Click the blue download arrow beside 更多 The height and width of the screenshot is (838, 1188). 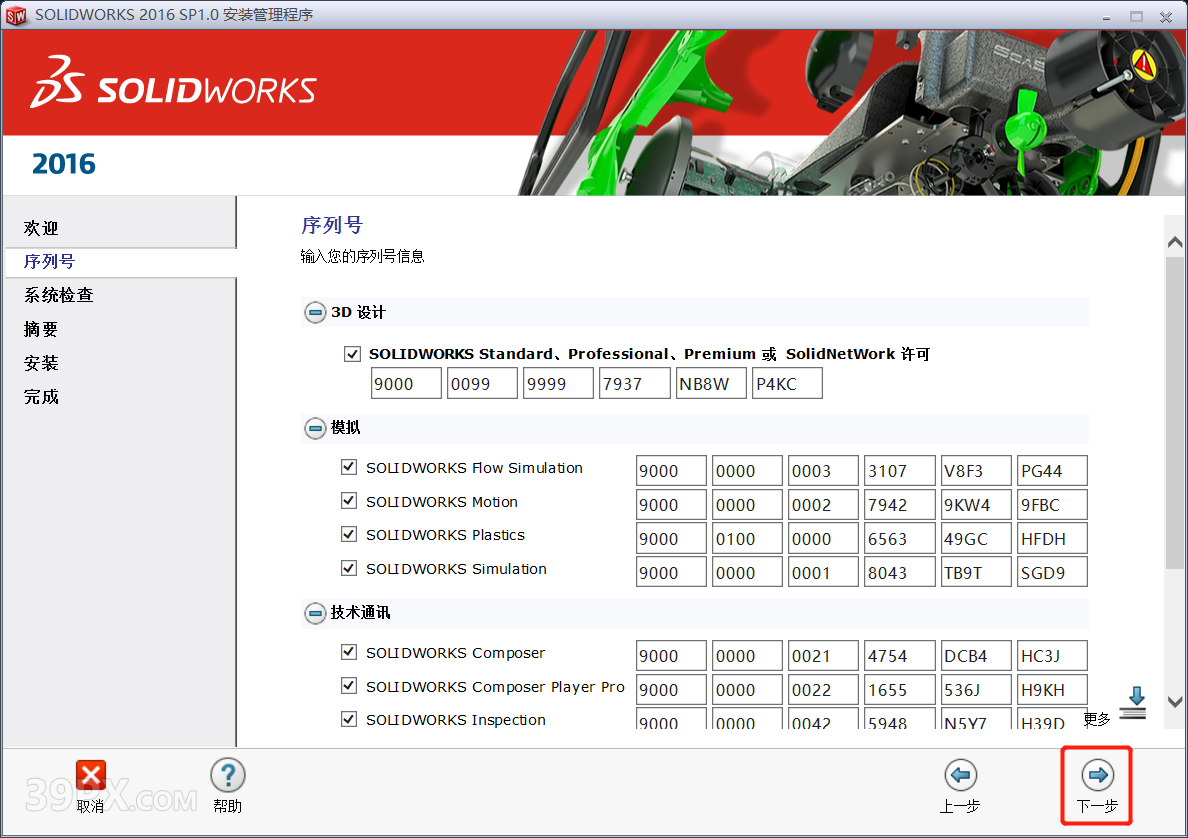click(1133, 700)
